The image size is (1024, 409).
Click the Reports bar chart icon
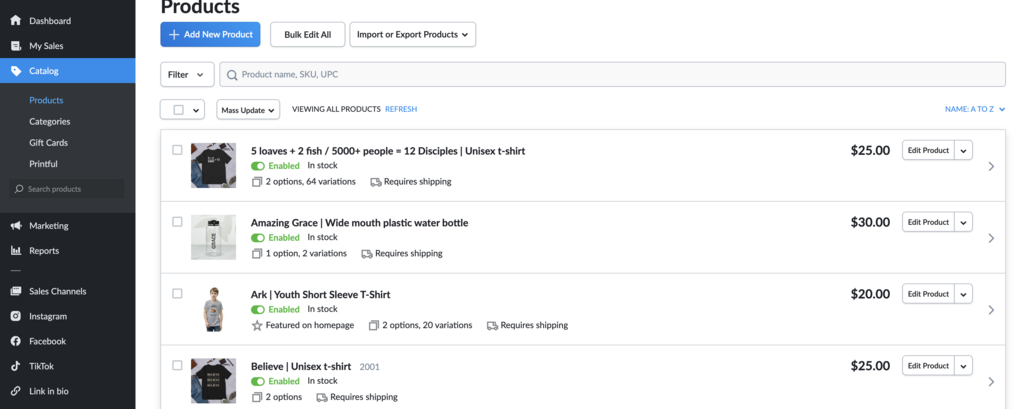click(x=15, y=251)
